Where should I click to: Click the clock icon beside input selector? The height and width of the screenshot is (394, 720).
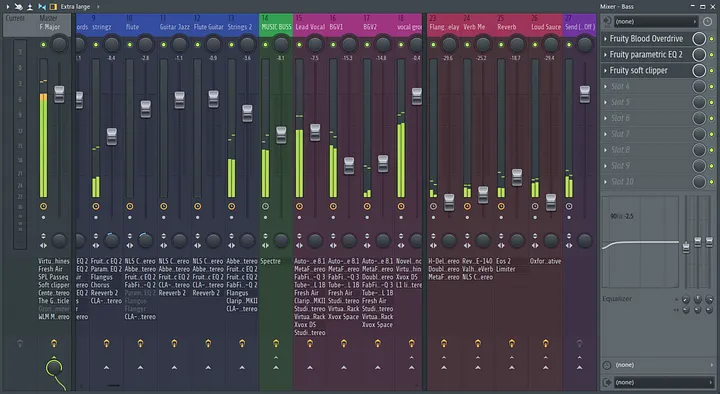click(x=708, y=22)
